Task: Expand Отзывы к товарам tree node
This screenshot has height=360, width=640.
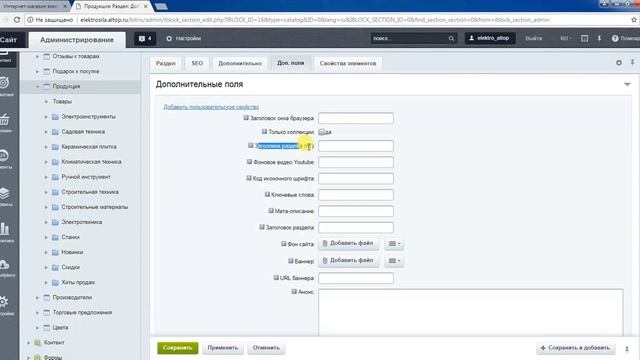Action: tap(37, 56)
